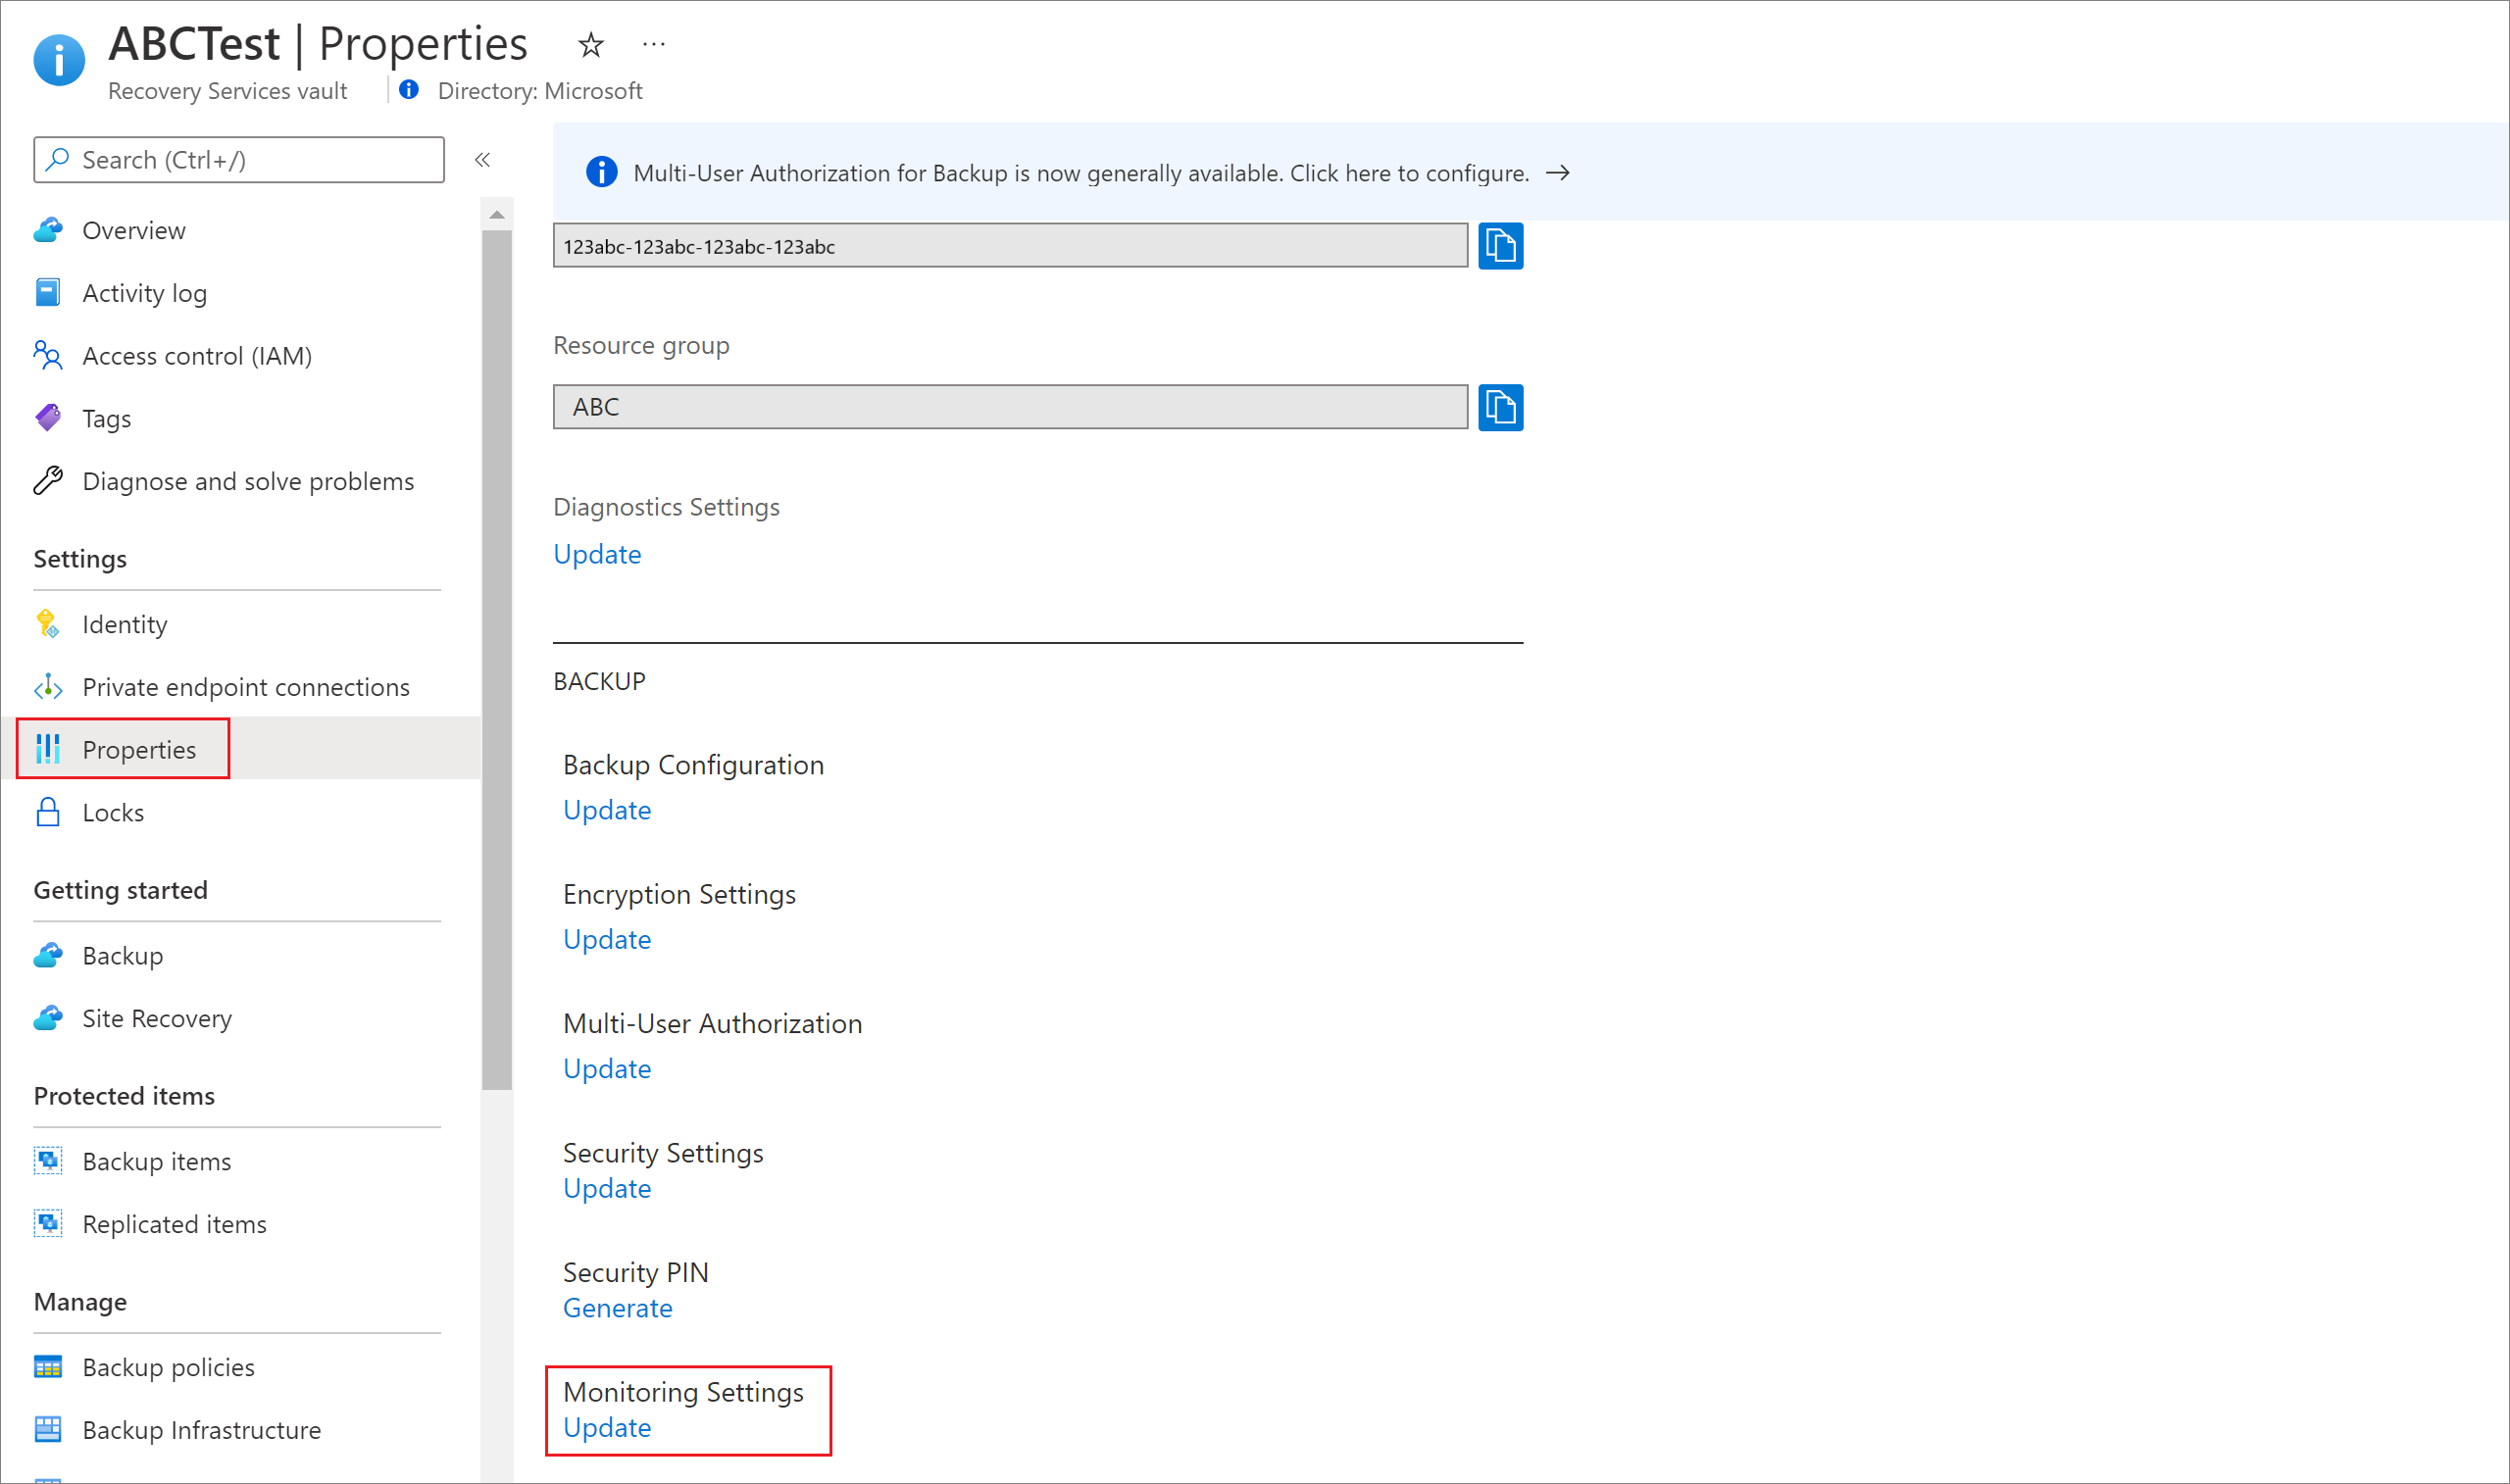Viewport: 2510px width, 1484px height.
Task: Click the Properties panel icon
Action: (48, 747)
